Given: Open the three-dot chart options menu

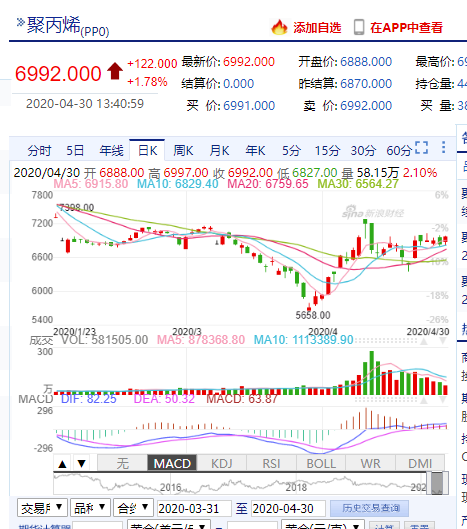Looking at the screenshot, I should 443,147.
